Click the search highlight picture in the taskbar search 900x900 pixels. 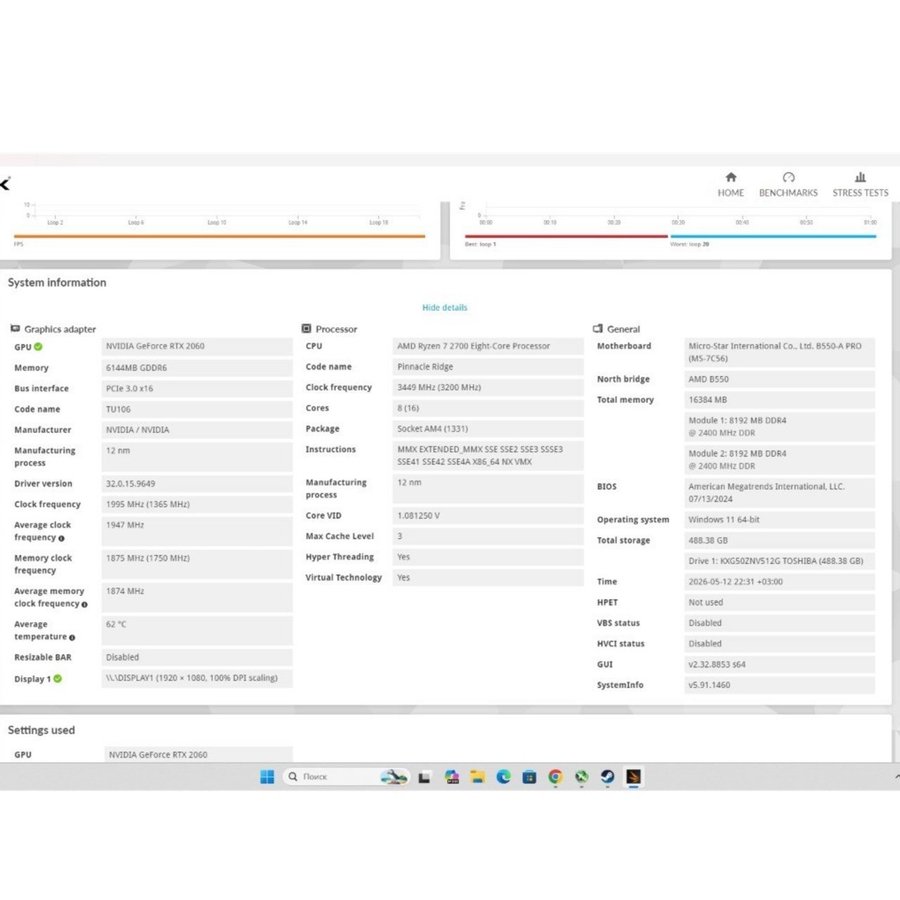pos(394,777)
